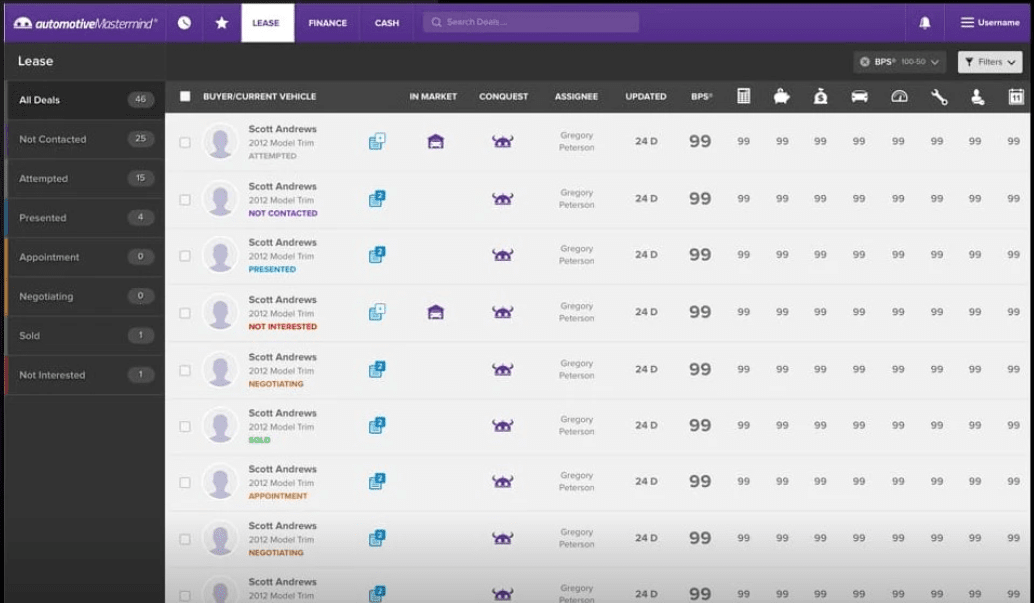Image resolution: width=1034 pixels, height=603 pixels.
Task: Open the BPS 100-50 dropdown
Action: 899,61
